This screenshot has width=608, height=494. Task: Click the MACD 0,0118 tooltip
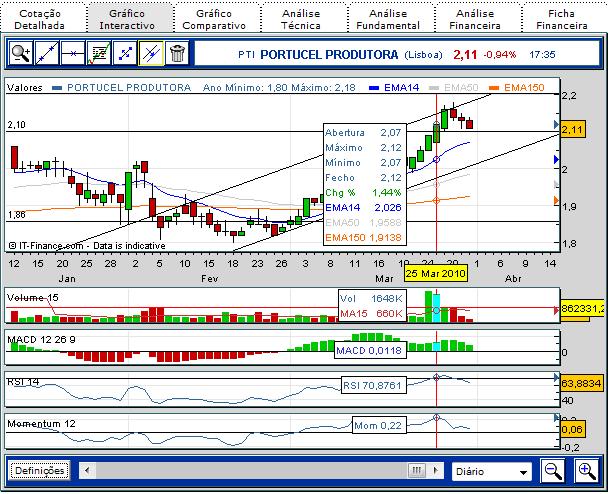pyautogui.click(x=369, y=351)
